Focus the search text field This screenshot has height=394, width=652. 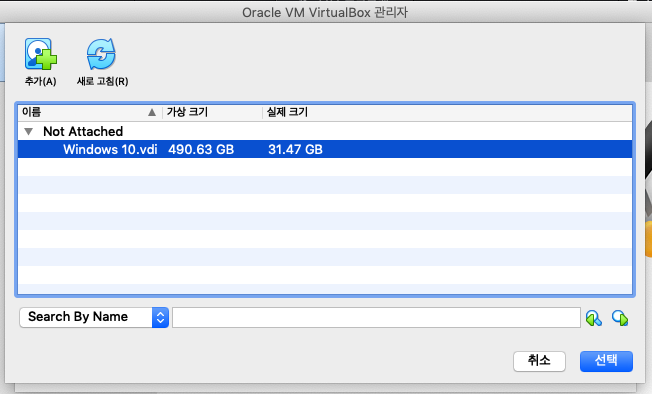click(x=376, y=318)
